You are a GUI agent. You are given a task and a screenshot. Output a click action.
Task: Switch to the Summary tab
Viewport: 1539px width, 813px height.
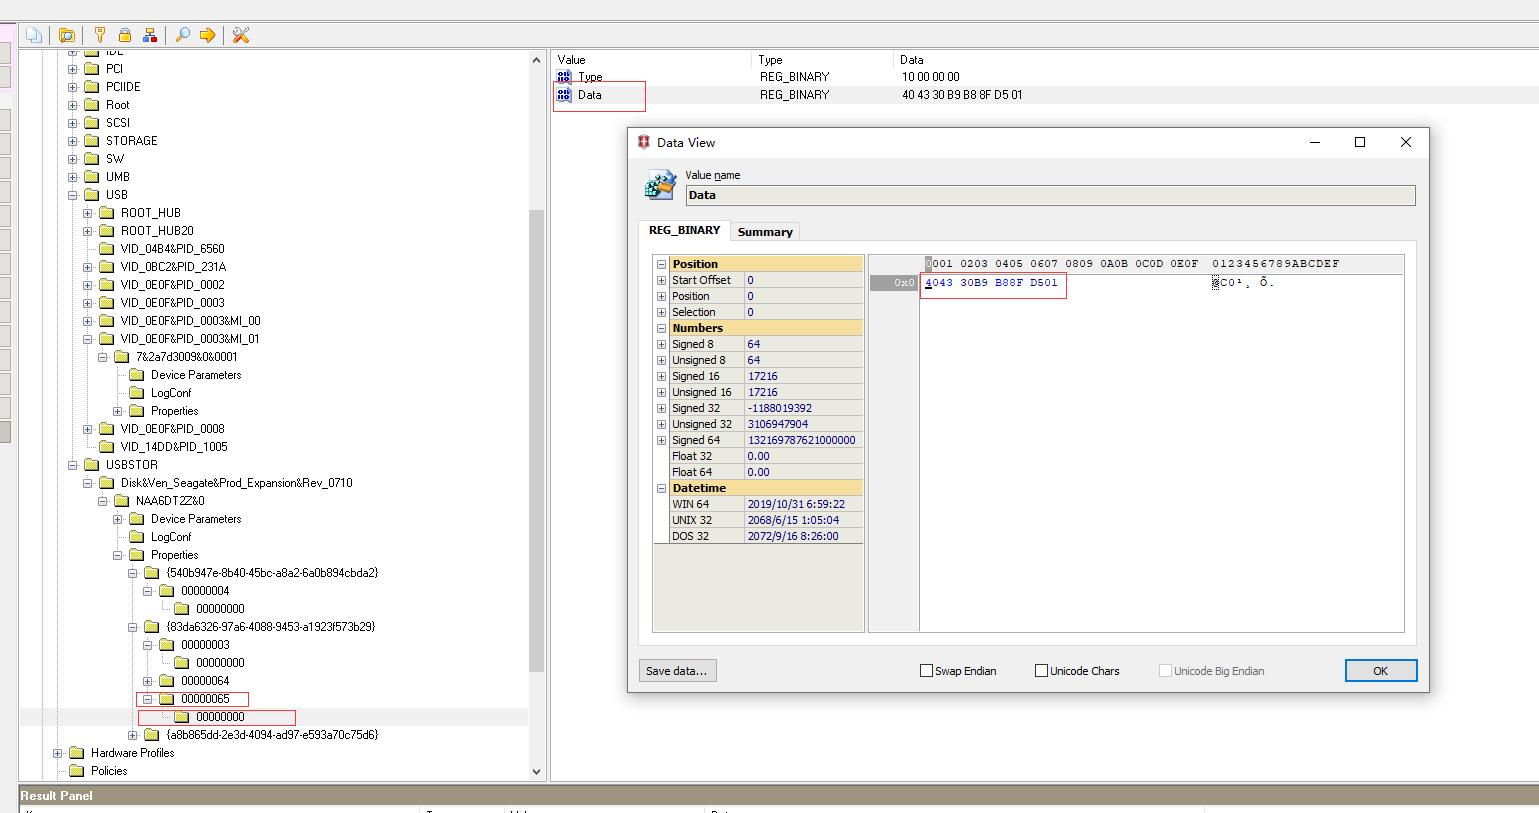765,232
